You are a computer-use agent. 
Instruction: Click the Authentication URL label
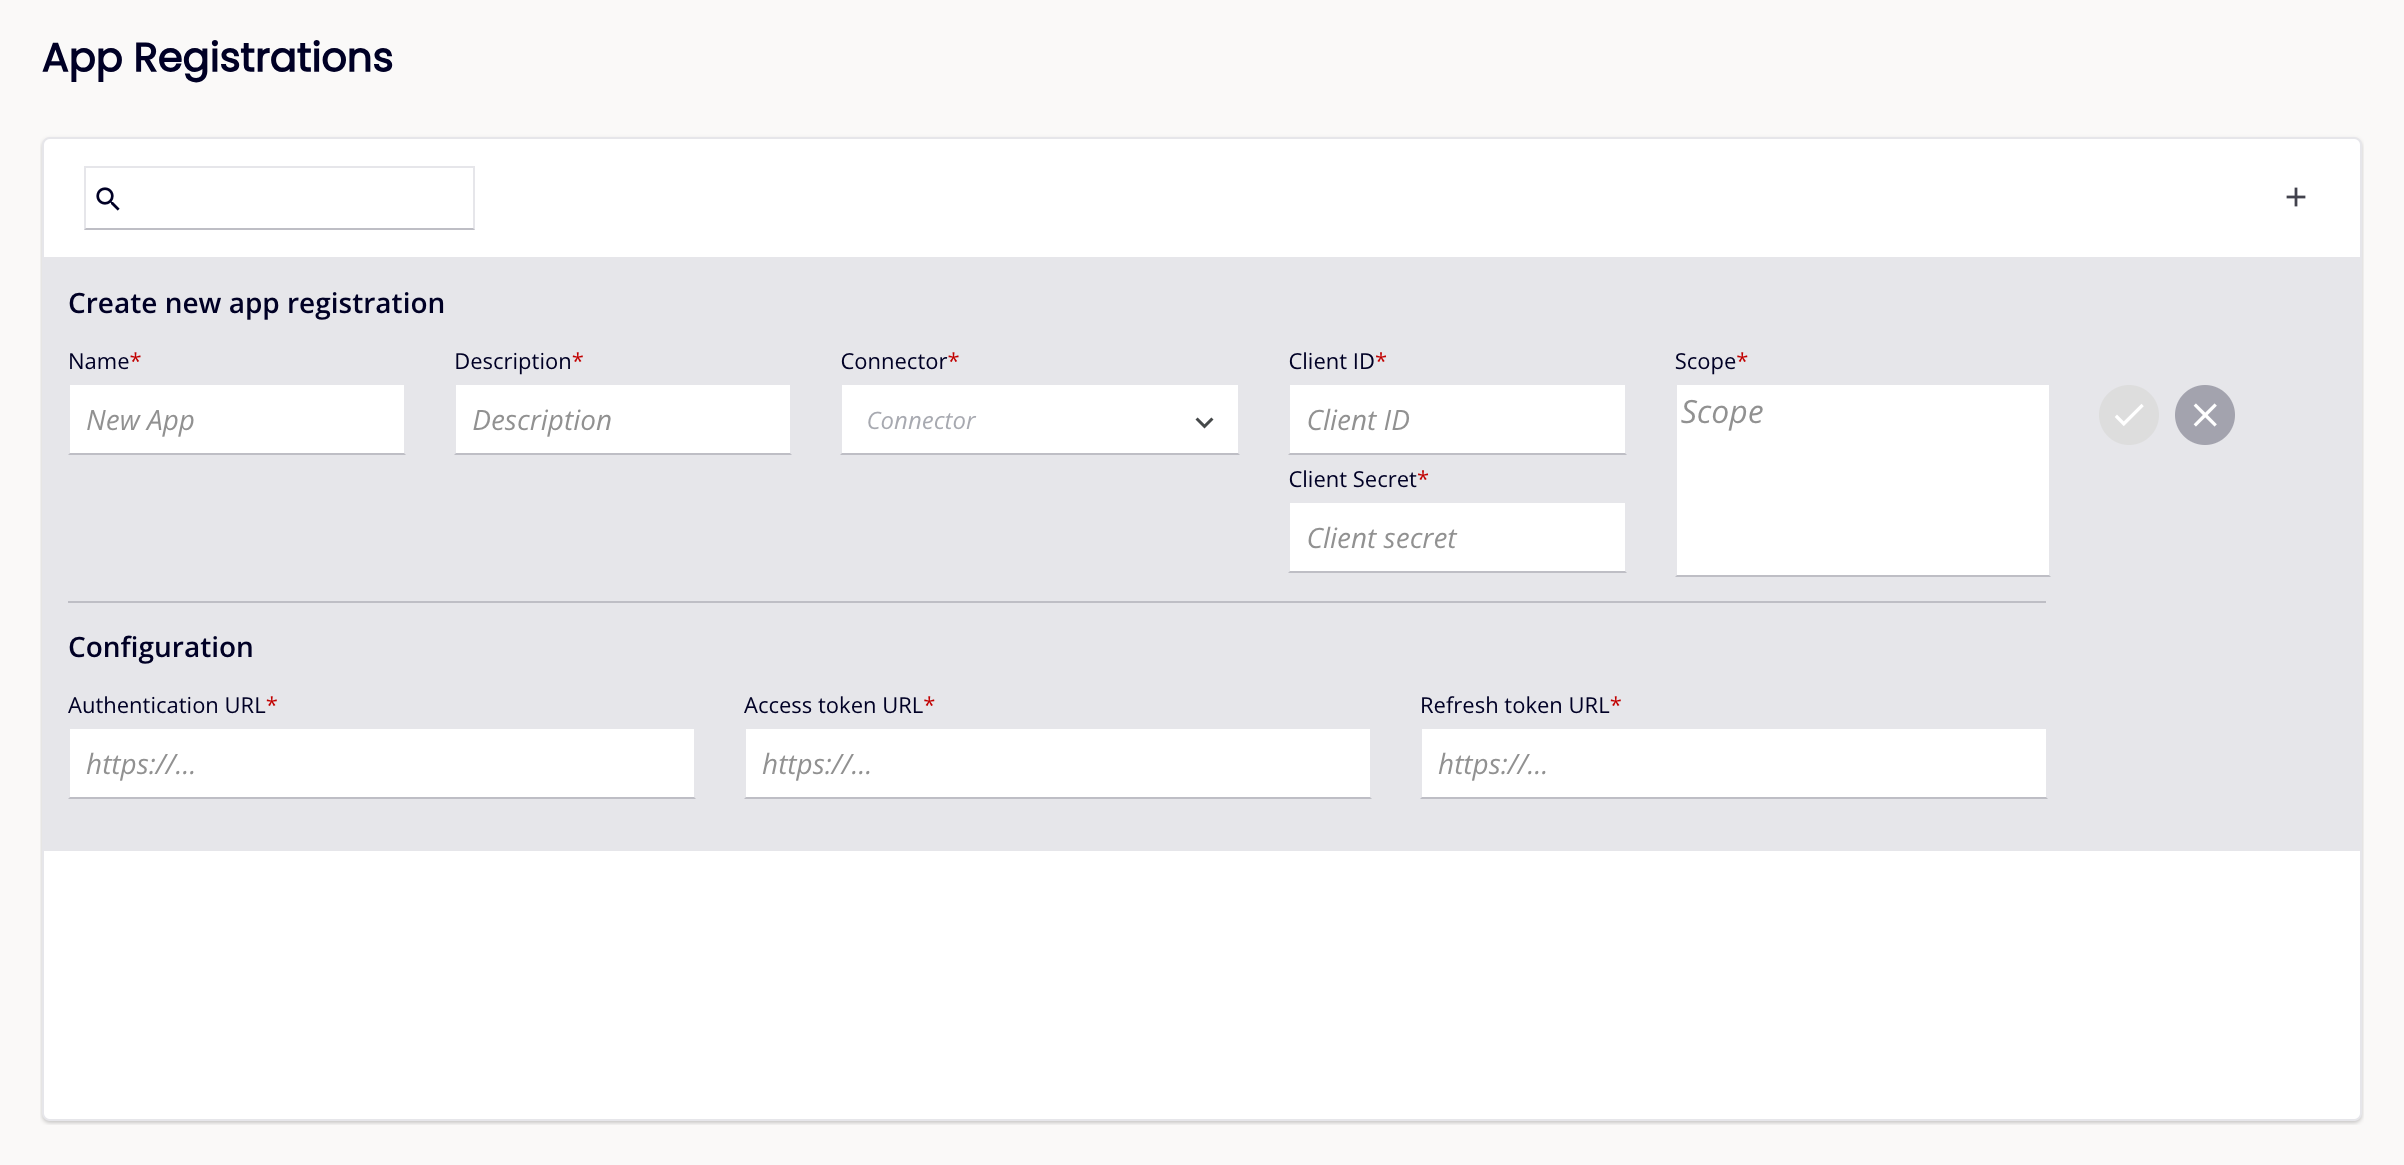[x=172, y=705]
